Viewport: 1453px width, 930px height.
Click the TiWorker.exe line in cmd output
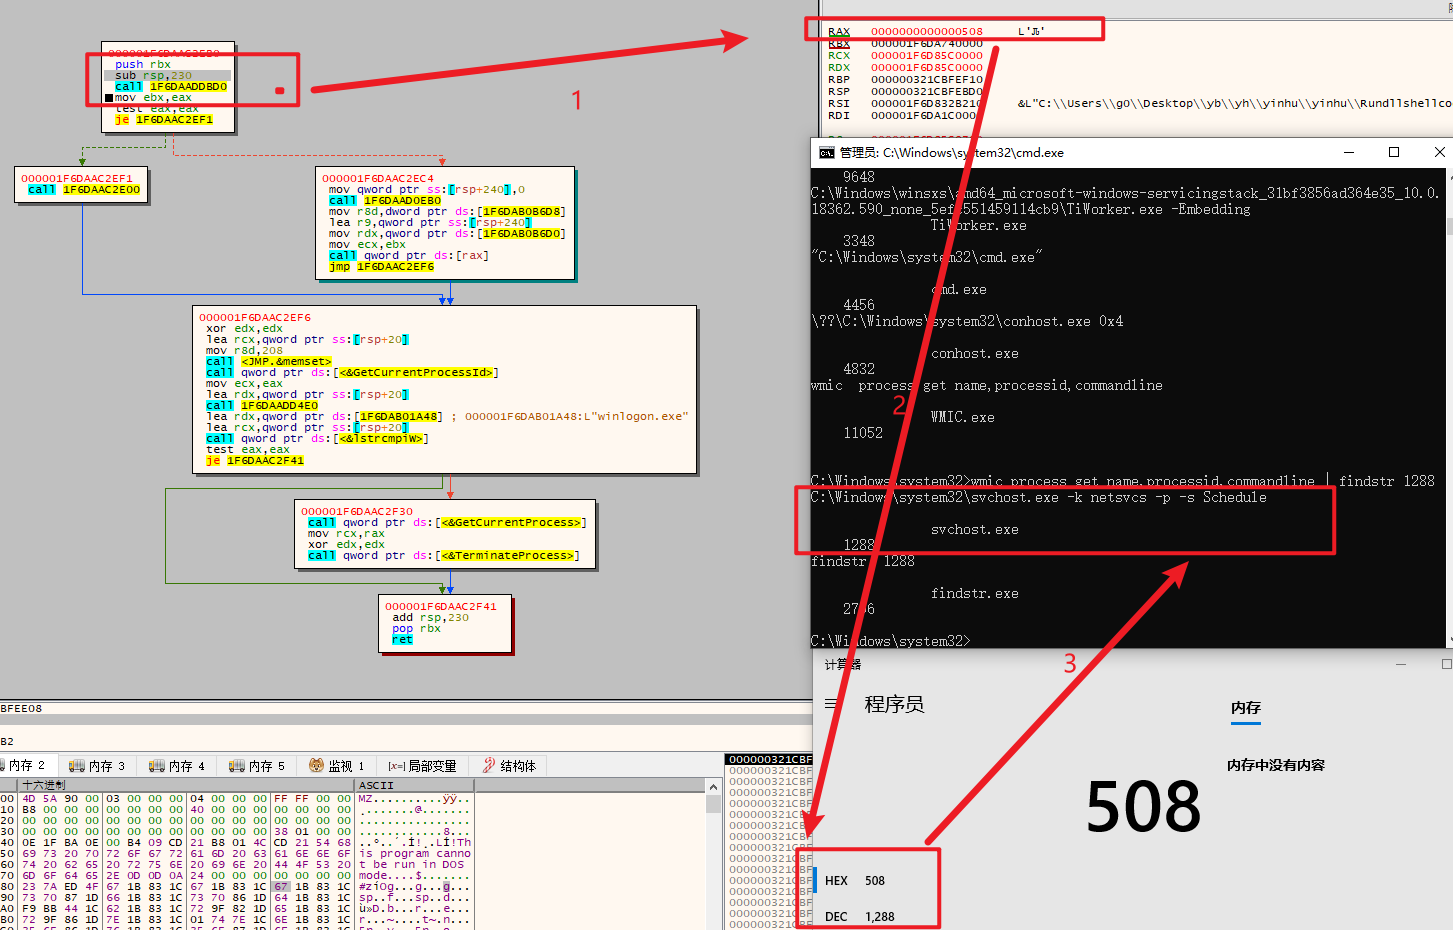(979, 226)
